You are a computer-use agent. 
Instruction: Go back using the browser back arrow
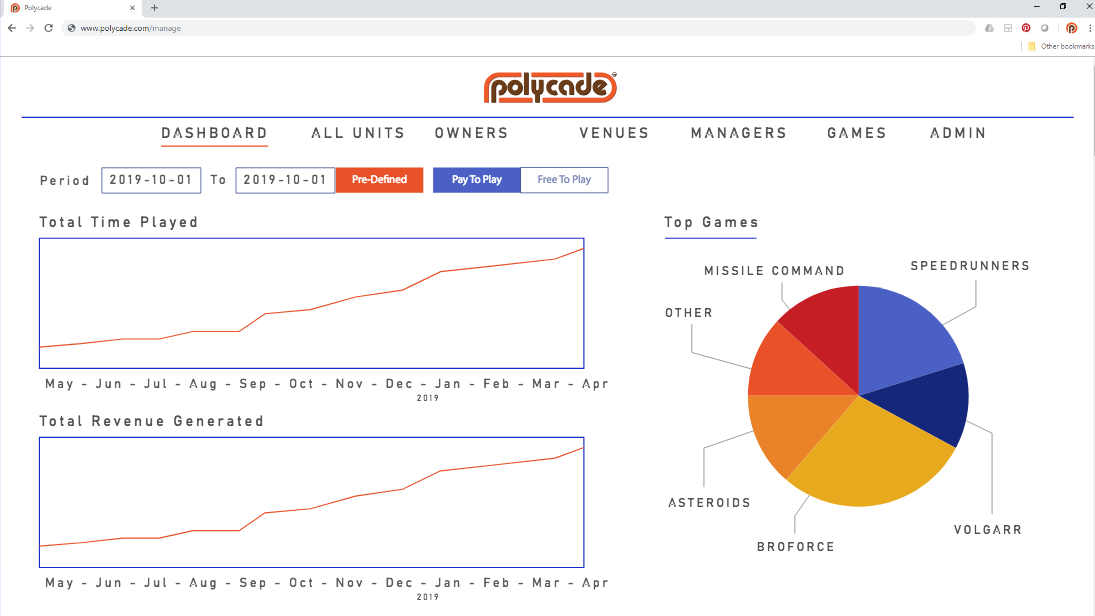[x=12, y=28]
